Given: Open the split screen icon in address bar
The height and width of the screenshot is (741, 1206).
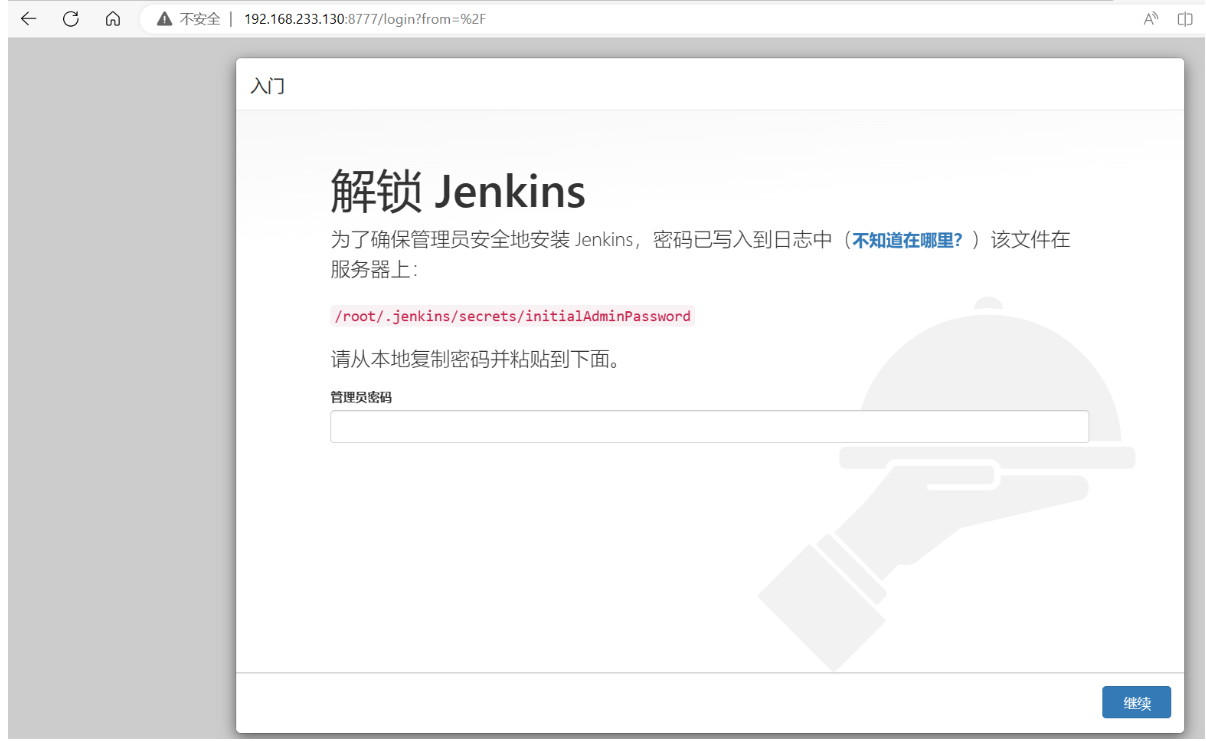Looking at the screenshot, I should 1185,19.
